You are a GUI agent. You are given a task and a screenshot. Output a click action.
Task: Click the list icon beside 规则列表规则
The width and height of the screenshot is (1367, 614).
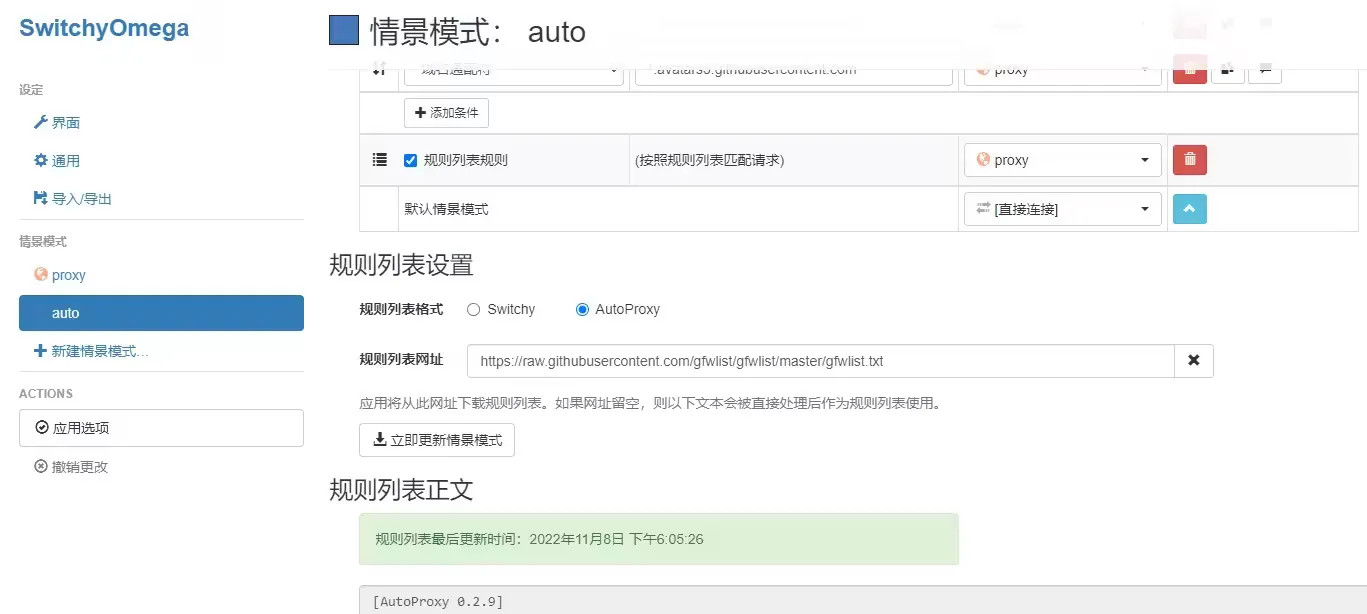click(379, 160)
